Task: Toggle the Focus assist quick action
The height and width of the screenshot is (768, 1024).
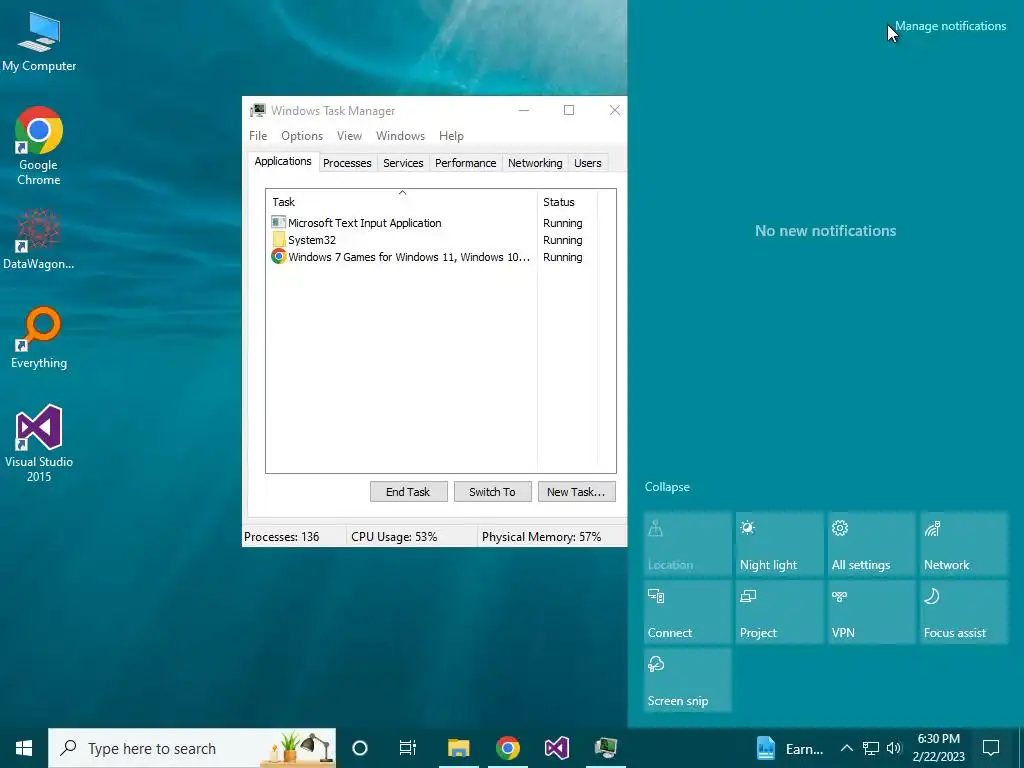Action: pyautogui.click(x=964, y=612)
